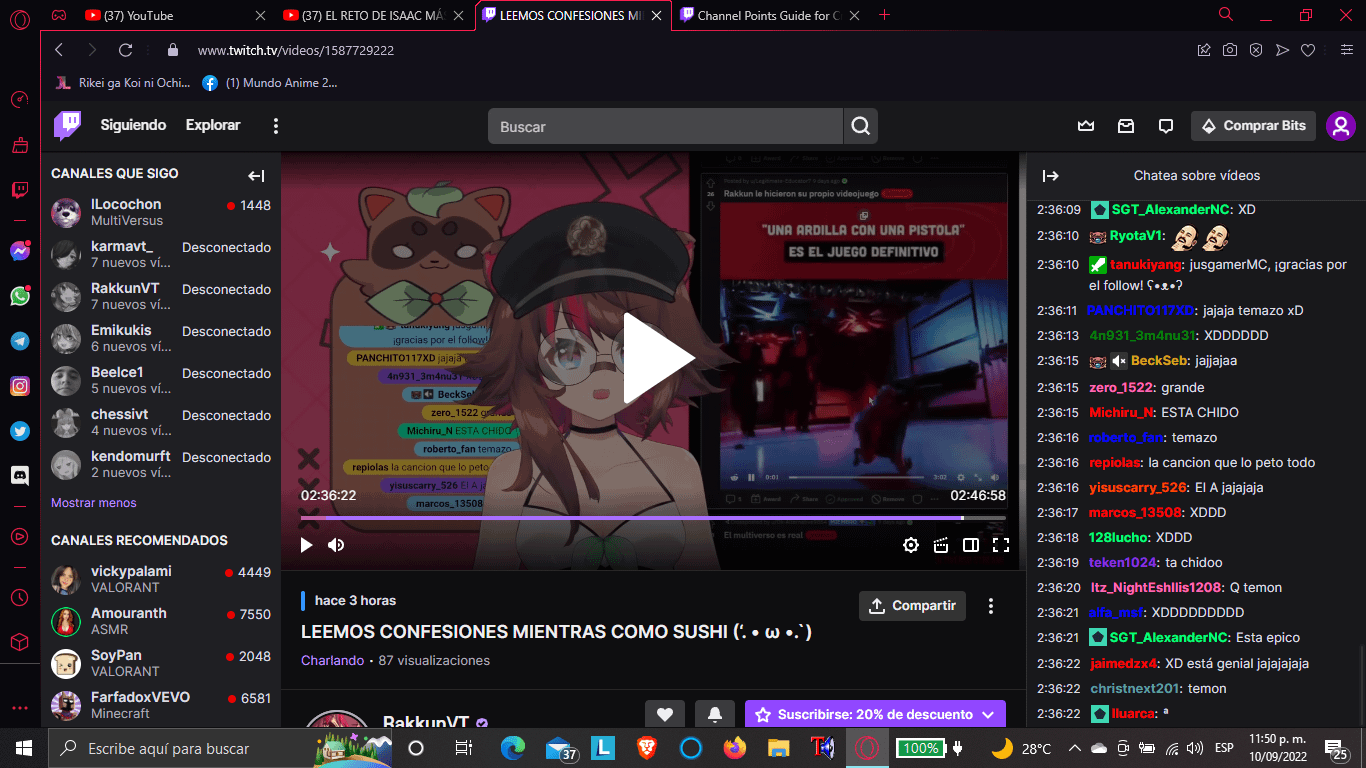Click the search magnifier button on Twitch

click(x=860, y=126)
